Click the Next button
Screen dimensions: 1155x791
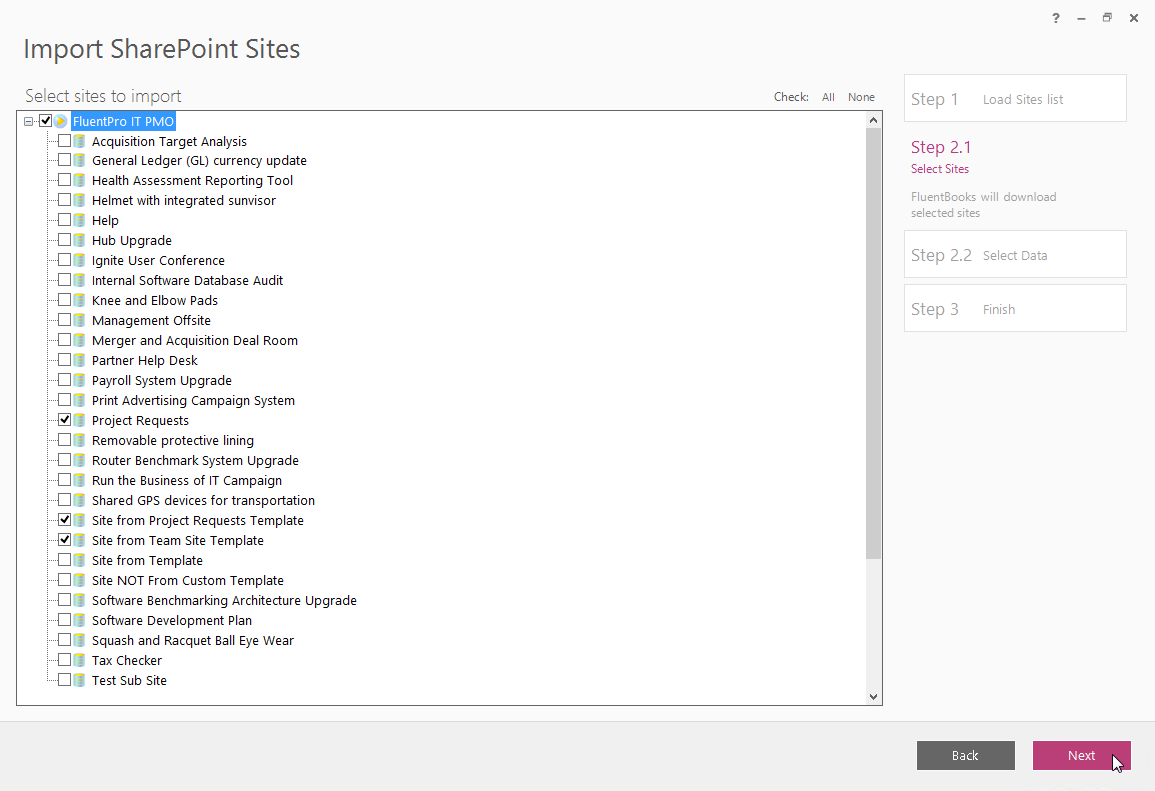coord(1081,756)
